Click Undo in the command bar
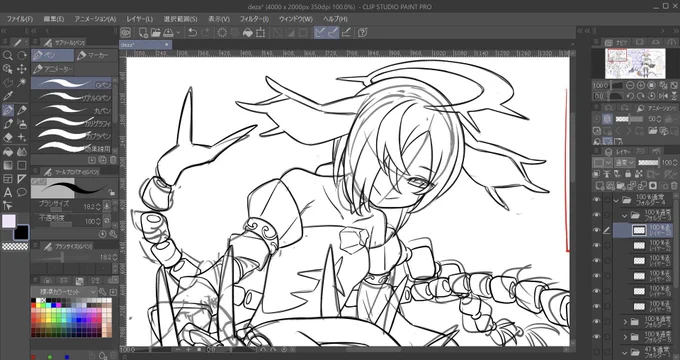Image resolution: width=680 pixels, height=360 pixels. point(193,33)
